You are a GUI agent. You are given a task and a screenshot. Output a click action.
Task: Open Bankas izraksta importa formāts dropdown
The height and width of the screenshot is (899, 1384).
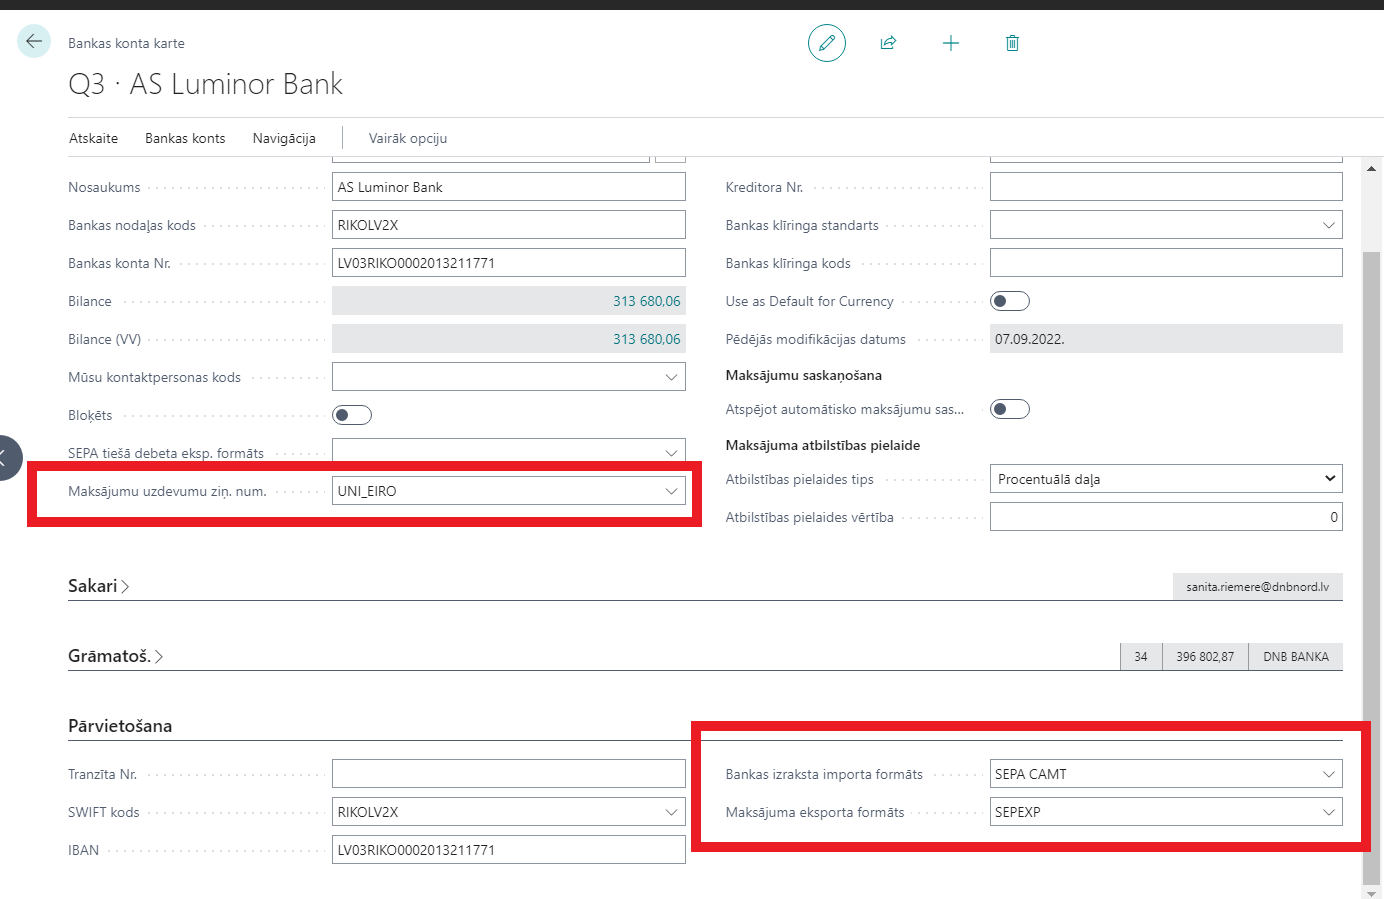coord(1328,774)
